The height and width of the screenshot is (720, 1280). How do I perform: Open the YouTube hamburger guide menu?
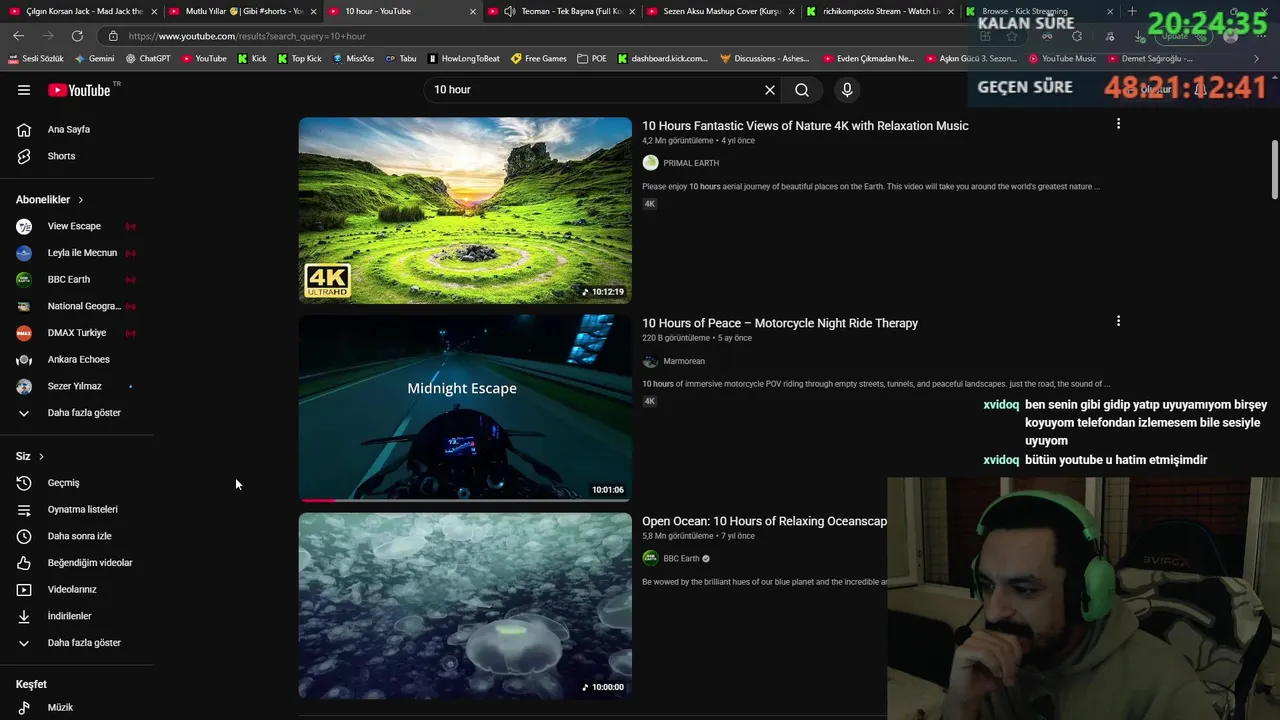(x=24, y=90)
